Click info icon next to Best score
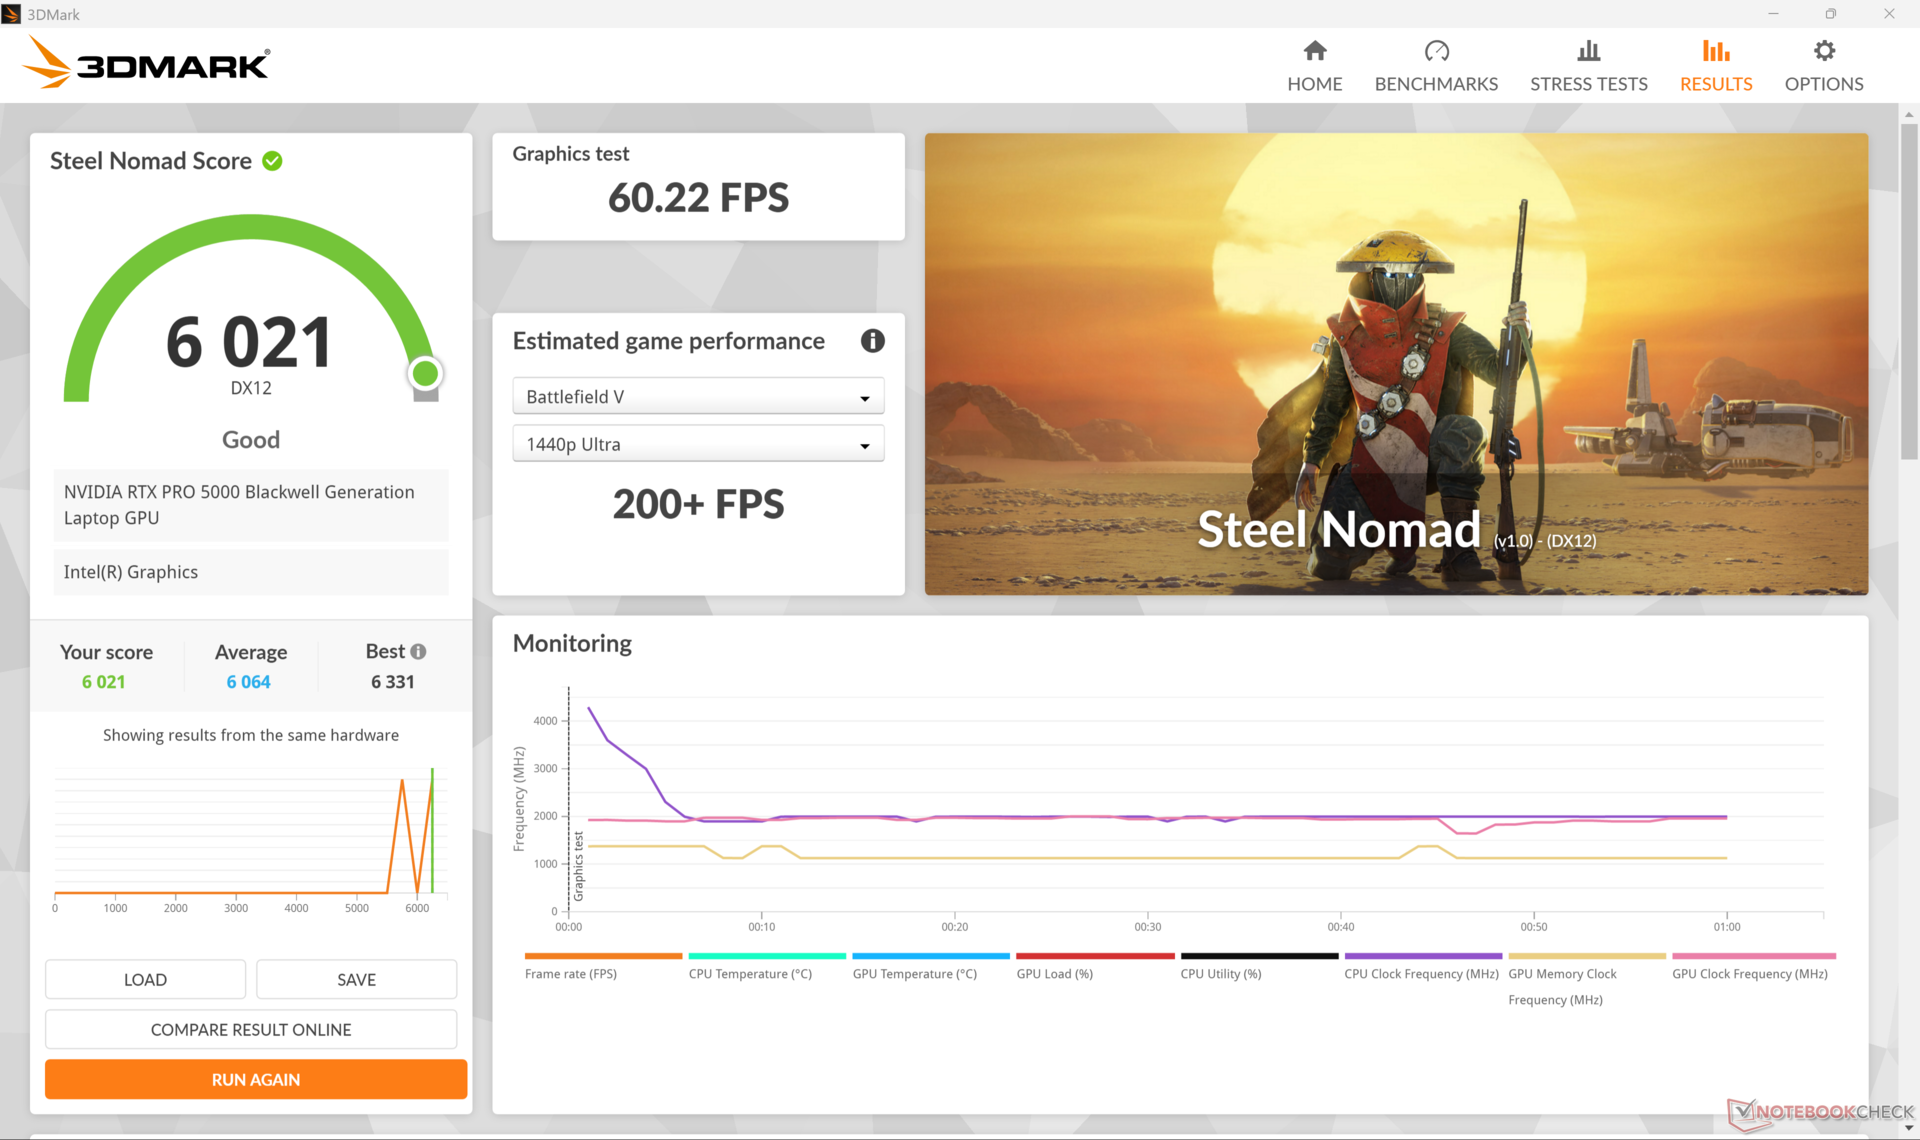1920x1140 pixels. (x=418, y=652)
